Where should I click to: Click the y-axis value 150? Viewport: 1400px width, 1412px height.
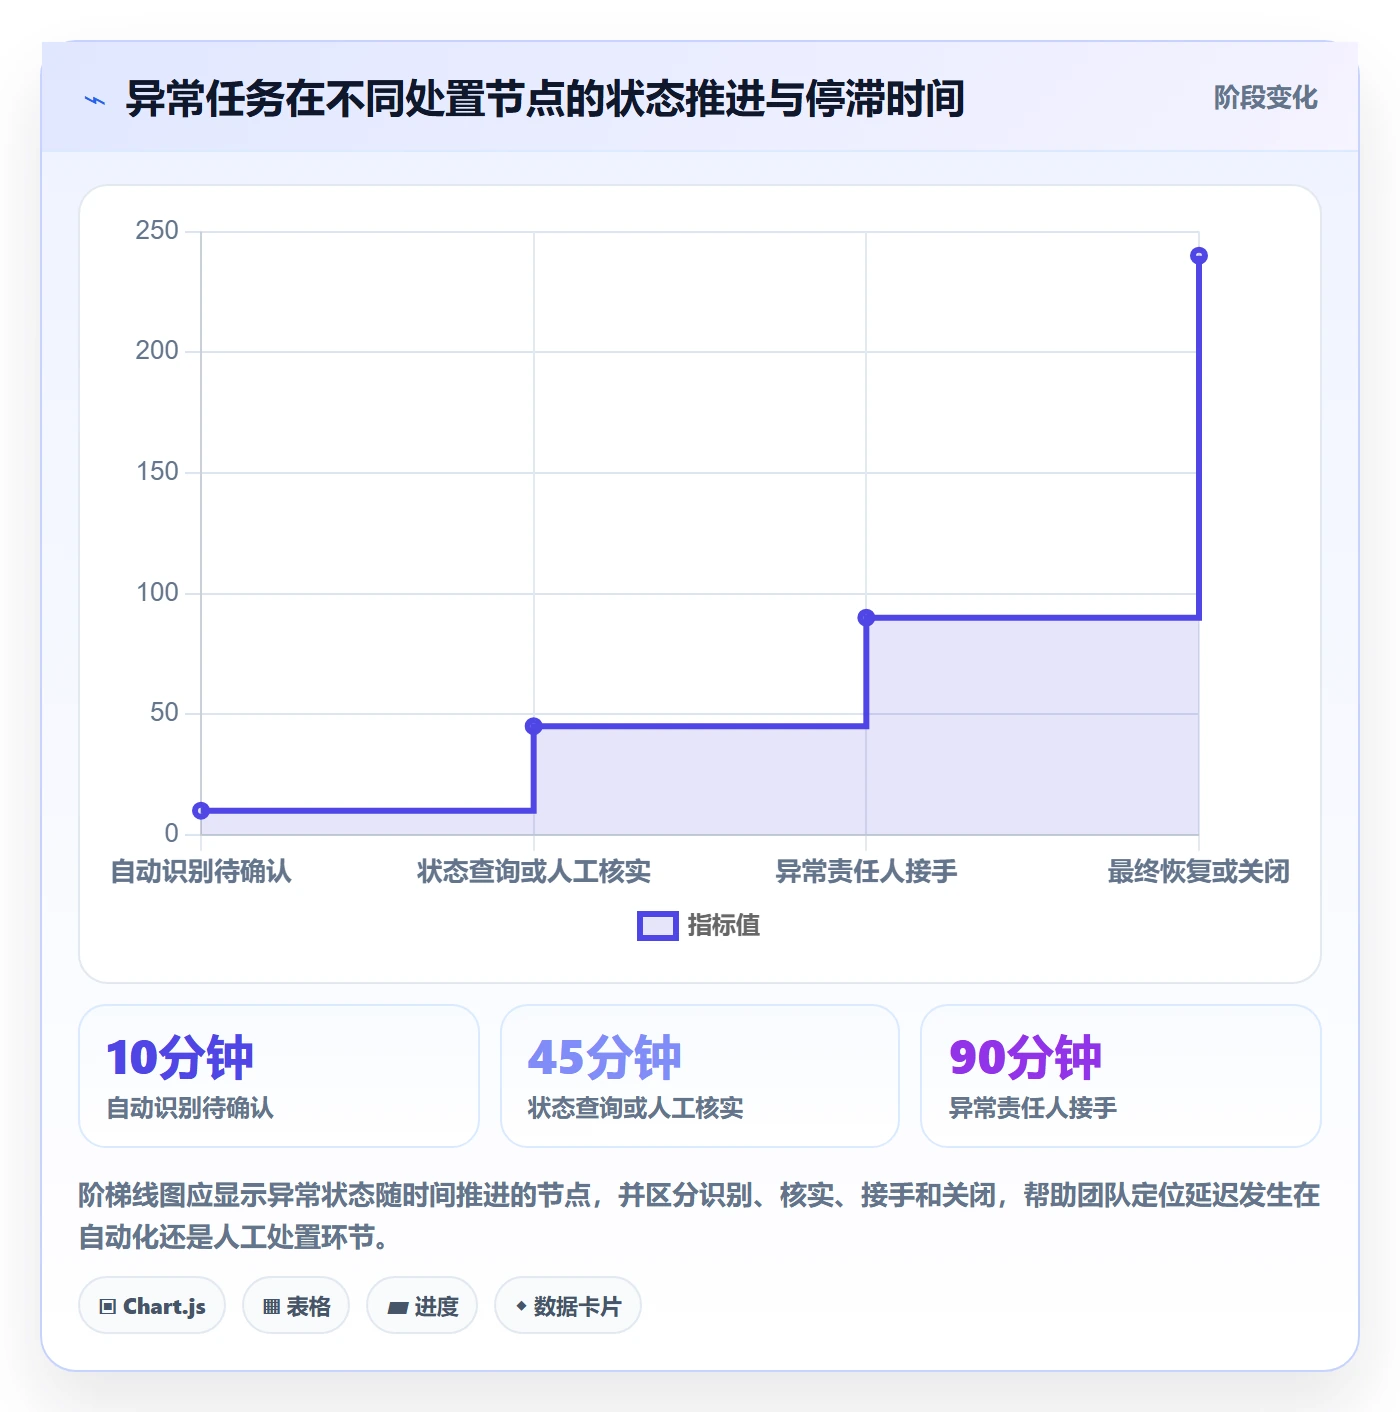coord(157,472)
